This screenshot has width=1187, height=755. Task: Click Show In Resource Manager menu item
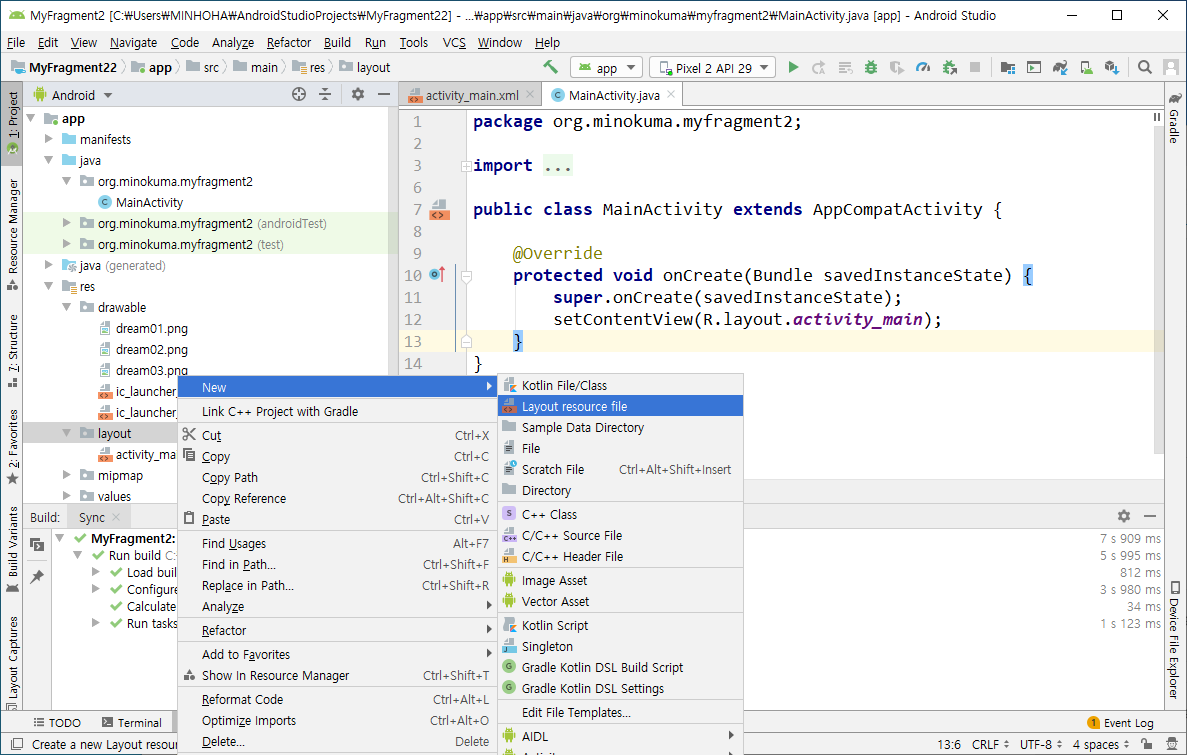338,675
